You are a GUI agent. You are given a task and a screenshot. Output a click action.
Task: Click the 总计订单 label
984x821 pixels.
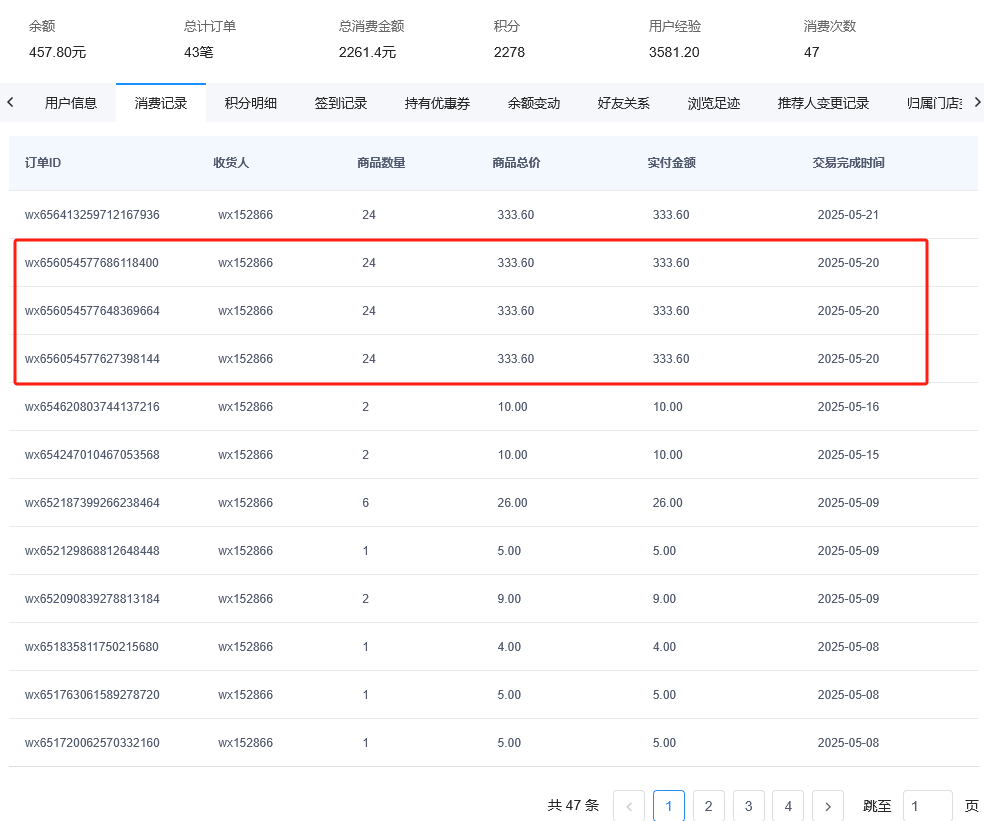click(210, 26)
